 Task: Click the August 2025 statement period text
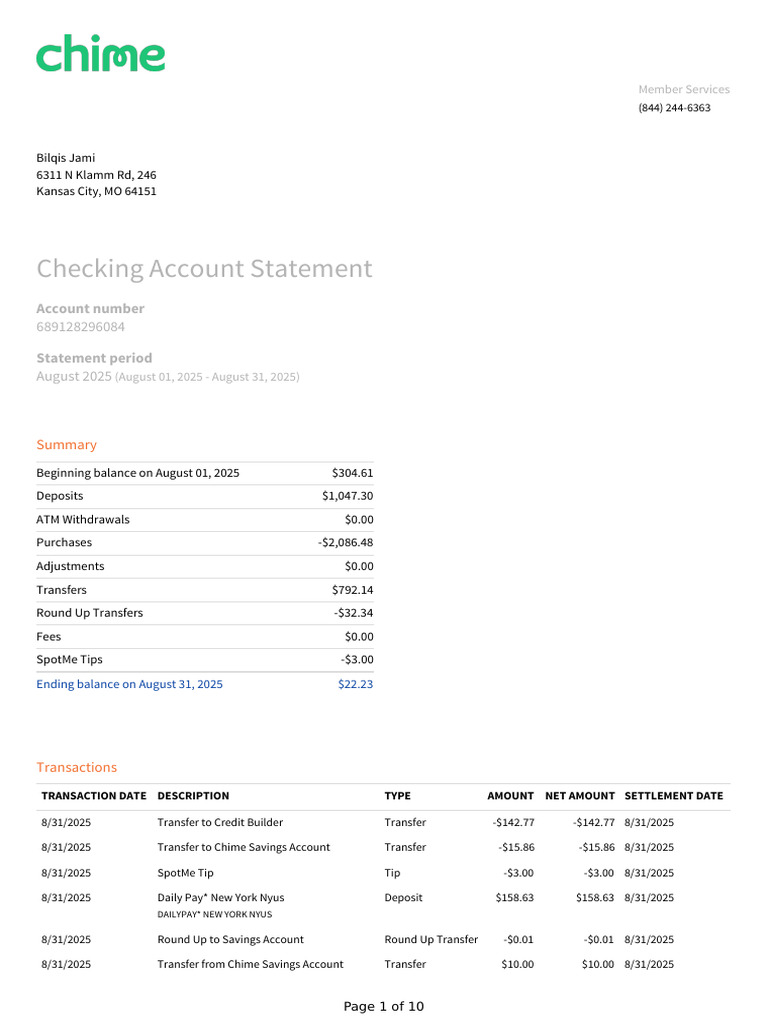point(168,377)
